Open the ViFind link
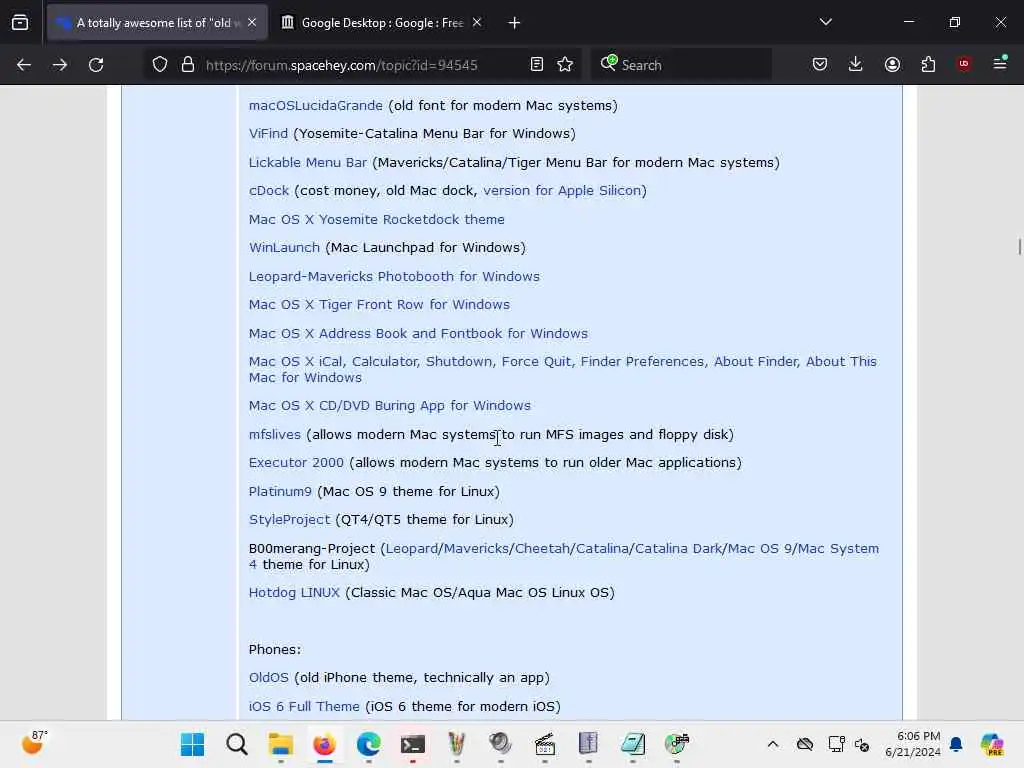The height and width of the screenshot is (768, 1024). pyautogui.click(x=268, y=134)
